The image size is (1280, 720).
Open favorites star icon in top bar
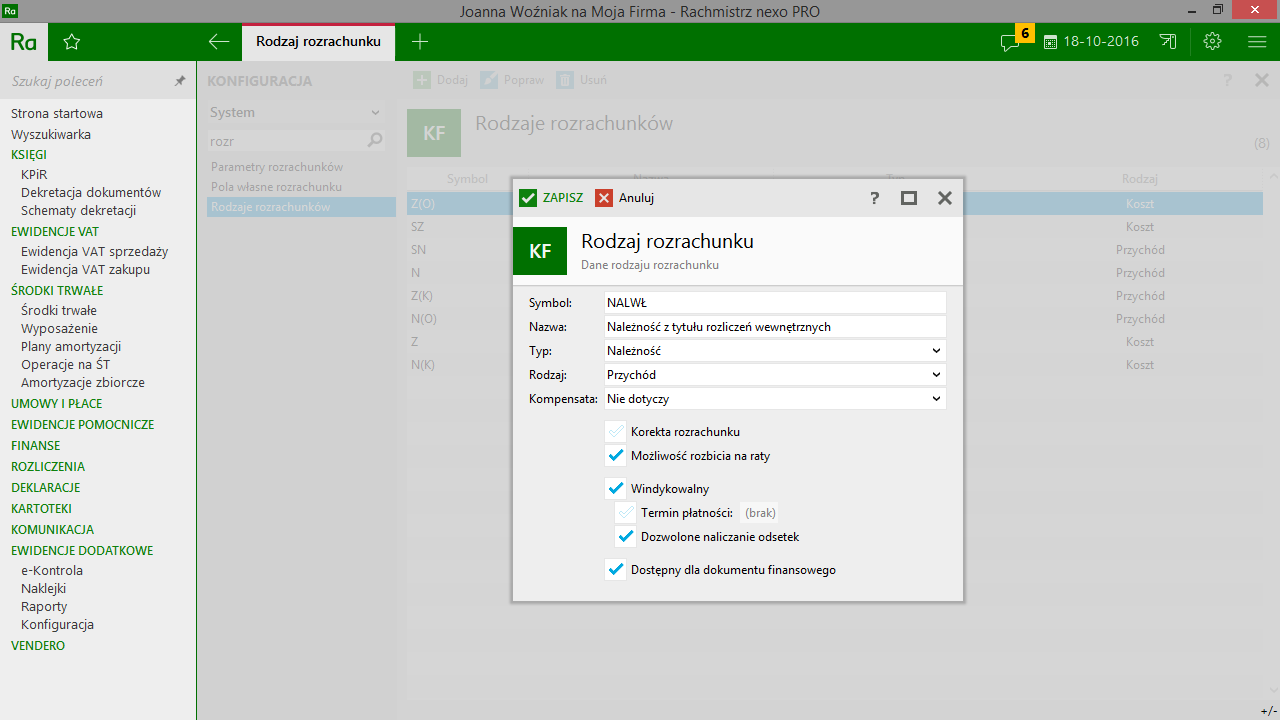click(x=71, y=42)
